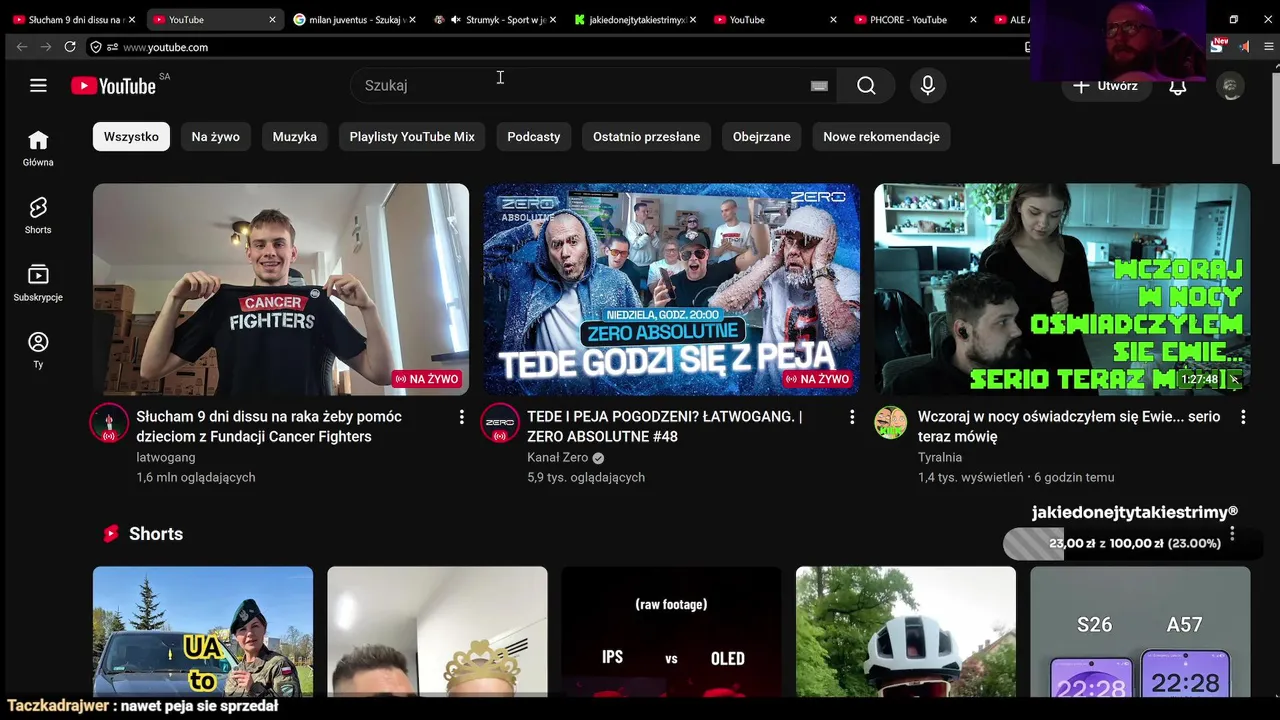Select the Na żywo filter chip
Viewport: 1280px width, 720px height.
tap(216, 137)
